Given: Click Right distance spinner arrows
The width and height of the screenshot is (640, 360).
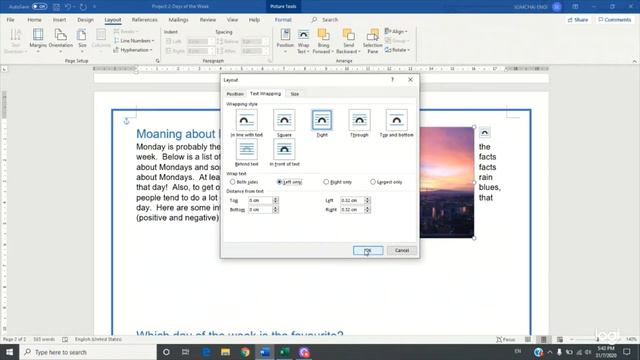Looking at the screenshot, I should coord(367,209).
